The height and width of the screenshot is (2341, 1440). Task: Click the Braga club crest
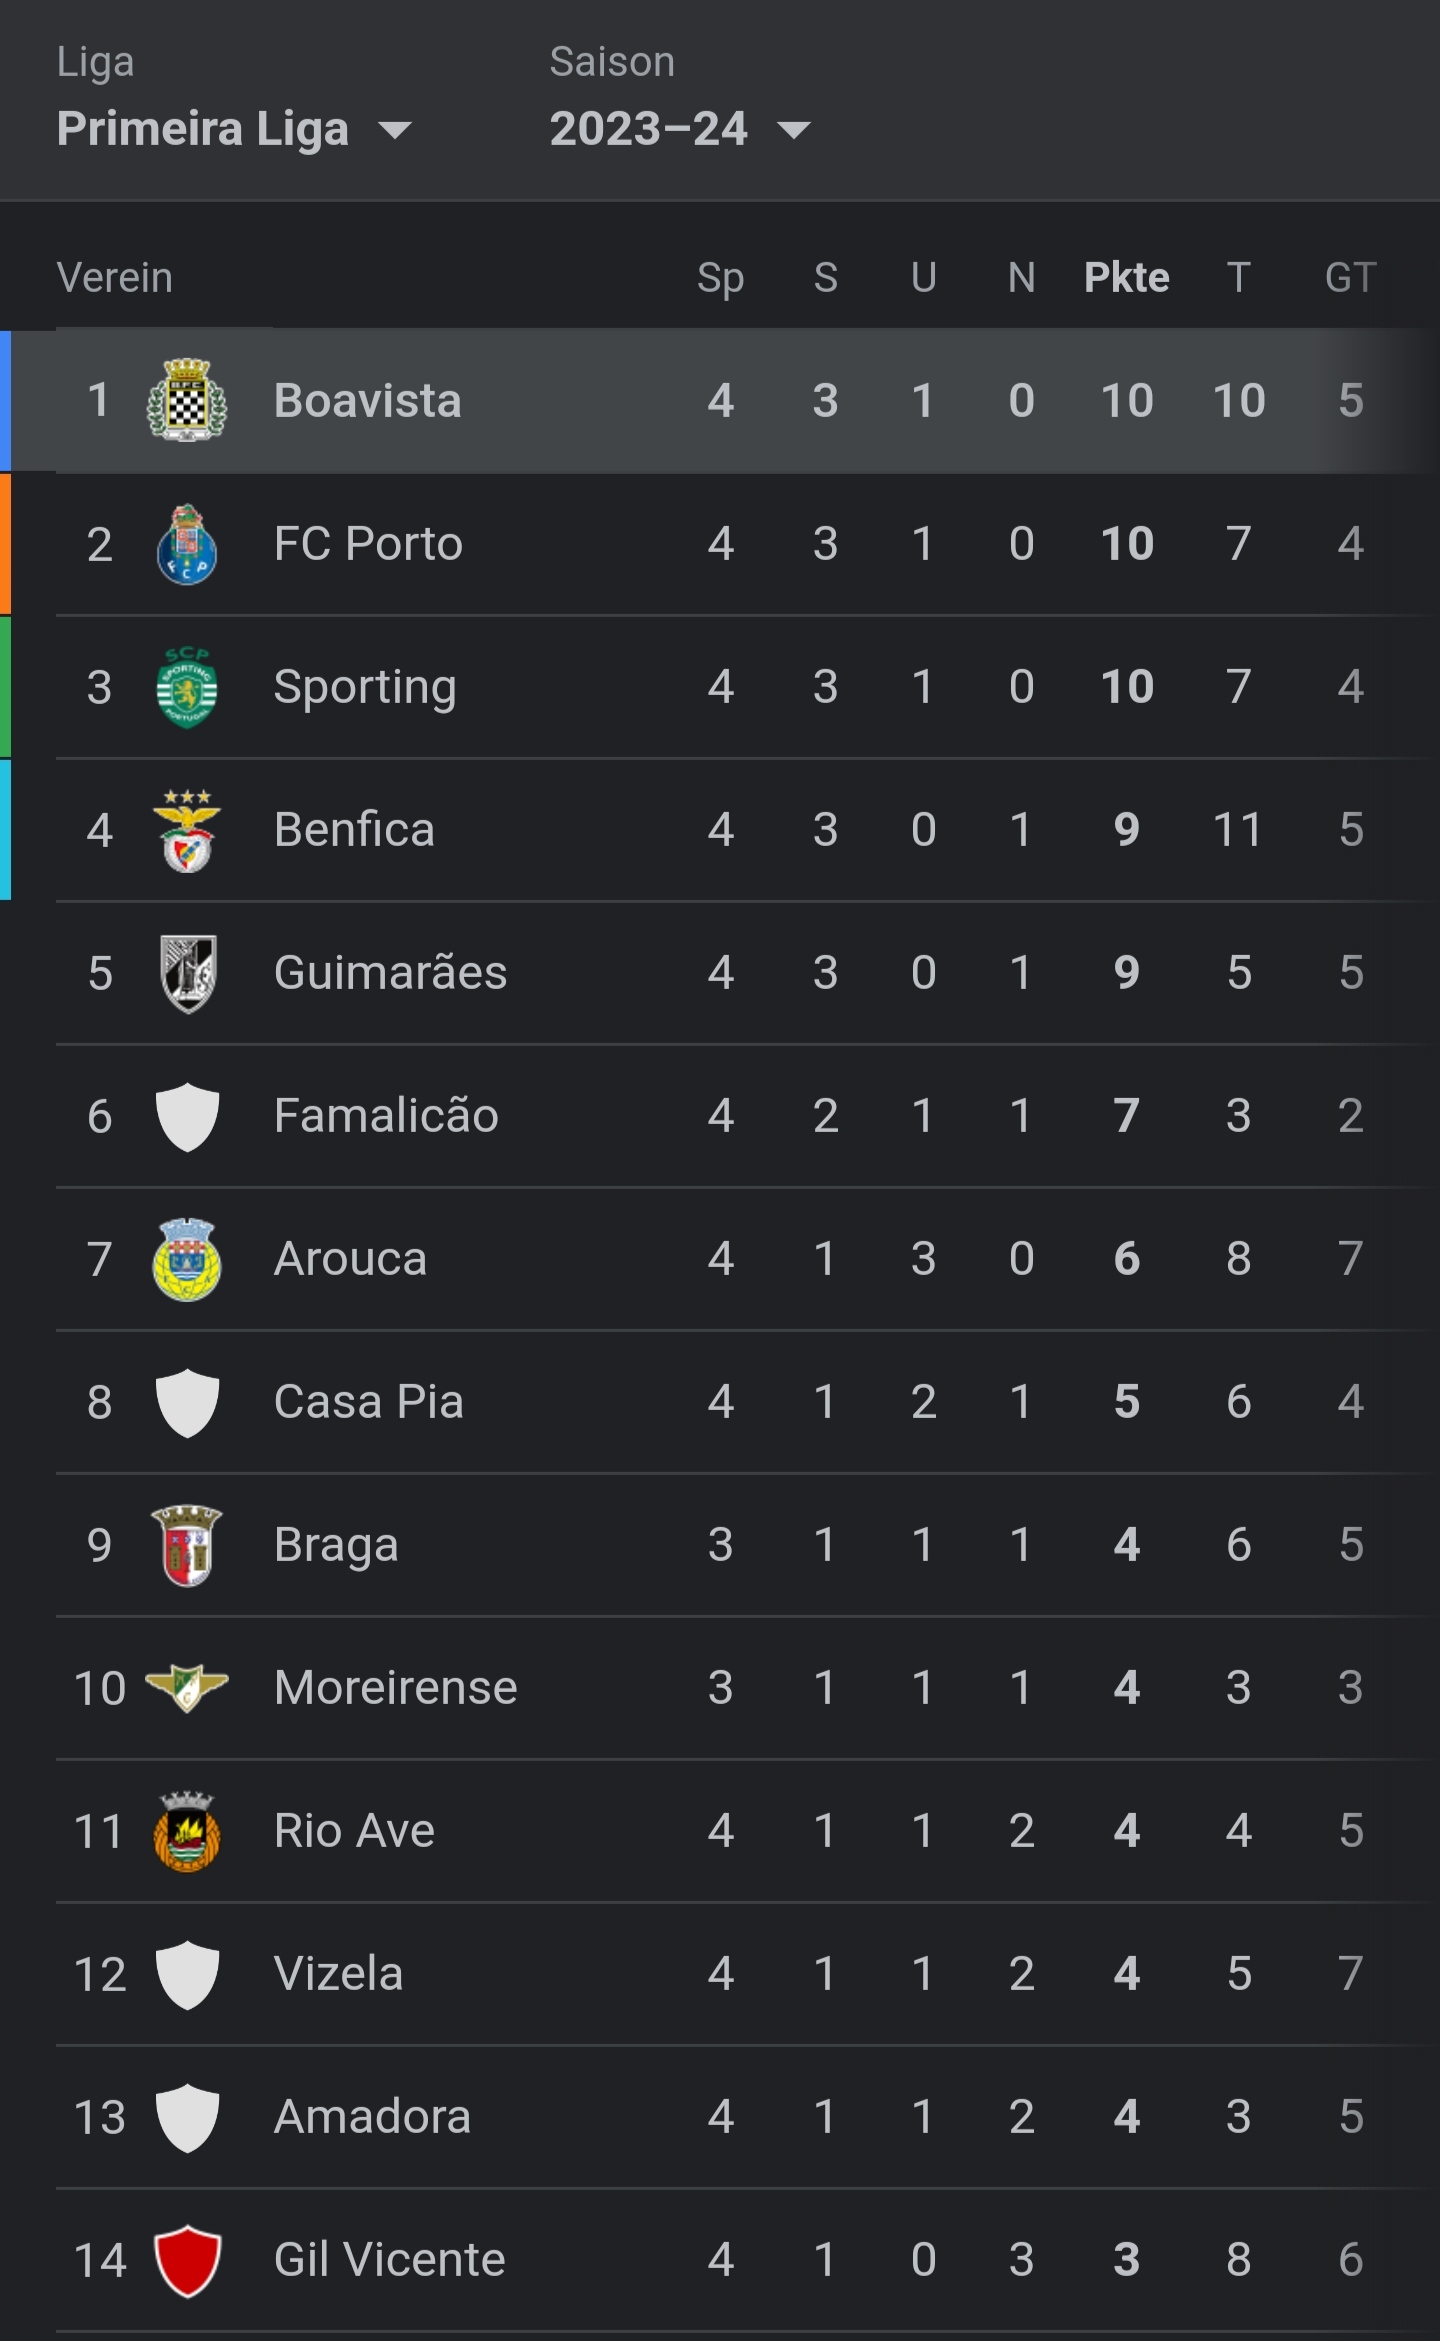pos(187,1545)
